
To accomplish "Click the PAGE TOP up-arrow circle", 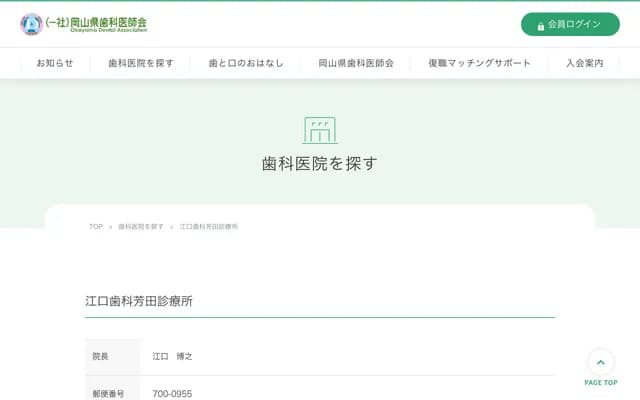I will (601, 362).
